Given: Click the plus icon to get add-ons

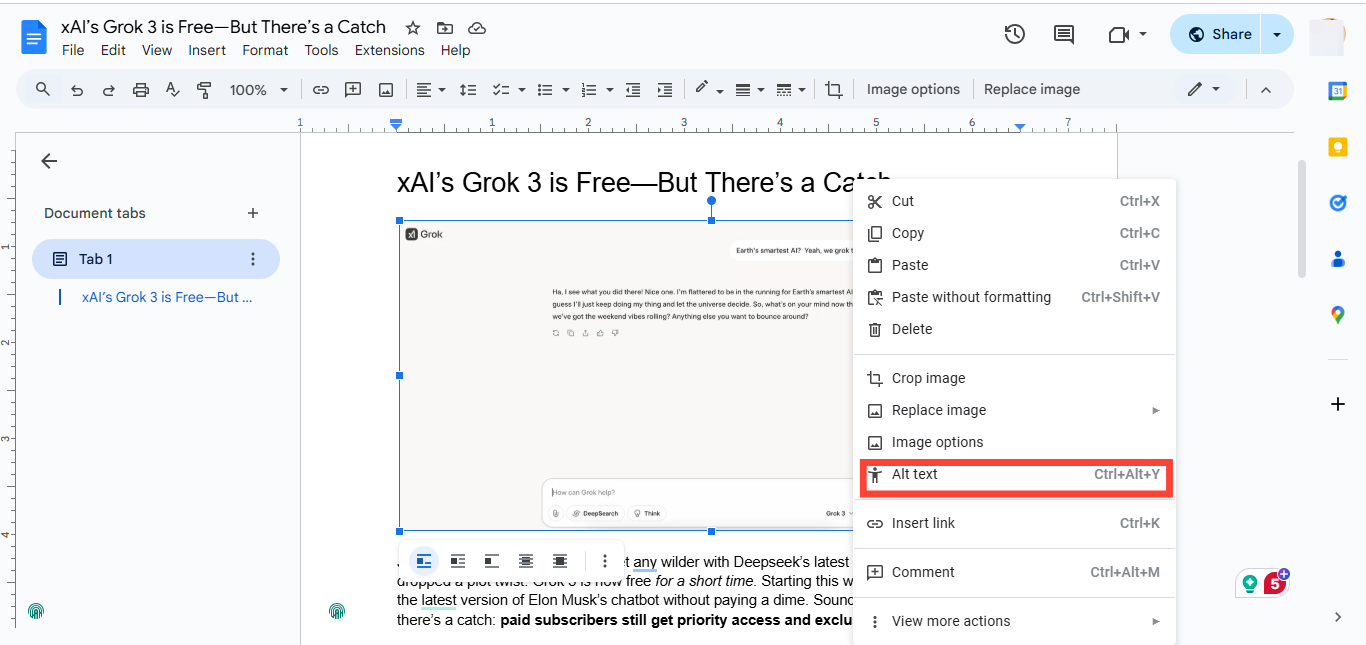Looking at the screenshot, I should click(x=1338, y=404).
